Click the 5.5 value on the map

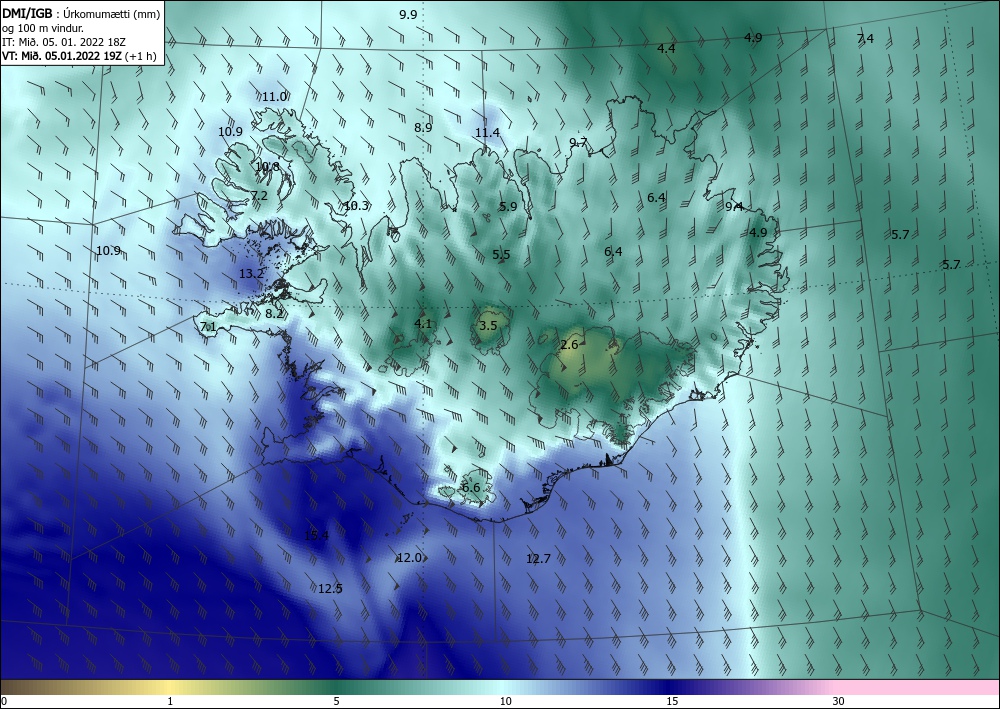tap(501, 254)
